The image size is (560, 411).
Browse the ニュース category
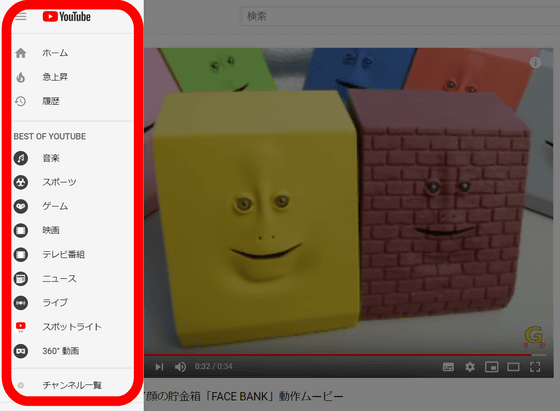tap(59, 279)
